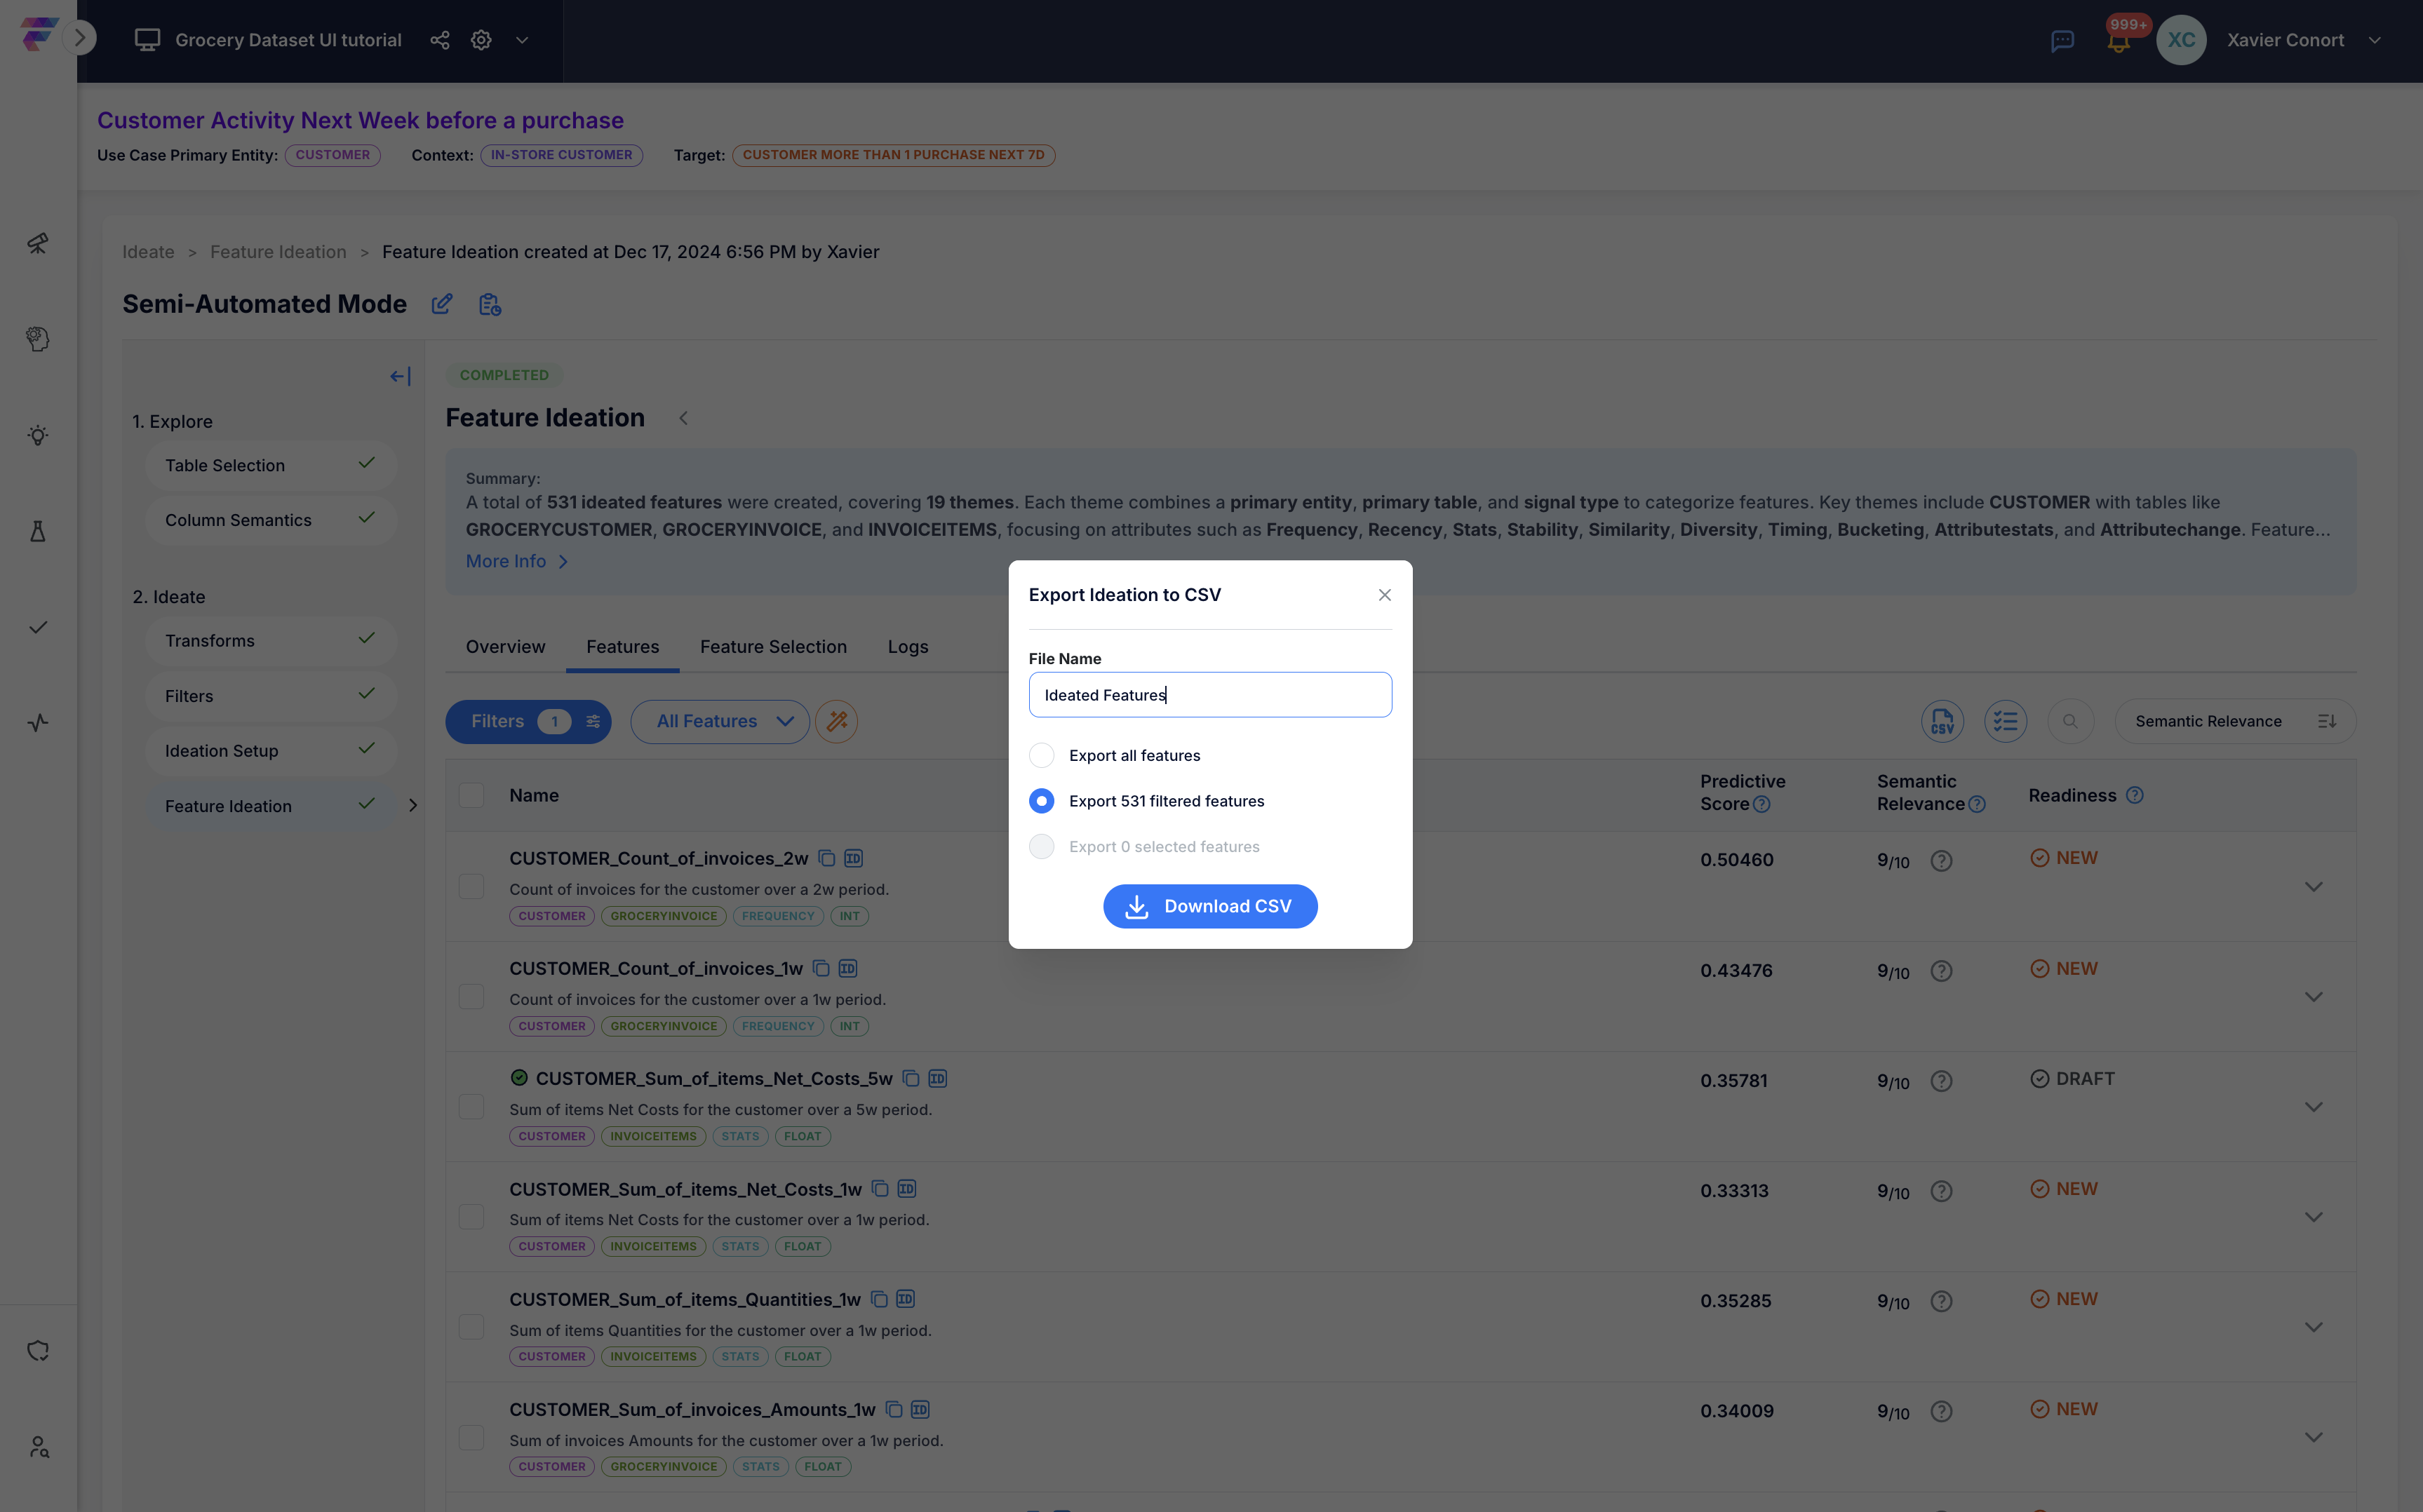
Task: Switch to Feature Selection tab
Action: point(773,647)
